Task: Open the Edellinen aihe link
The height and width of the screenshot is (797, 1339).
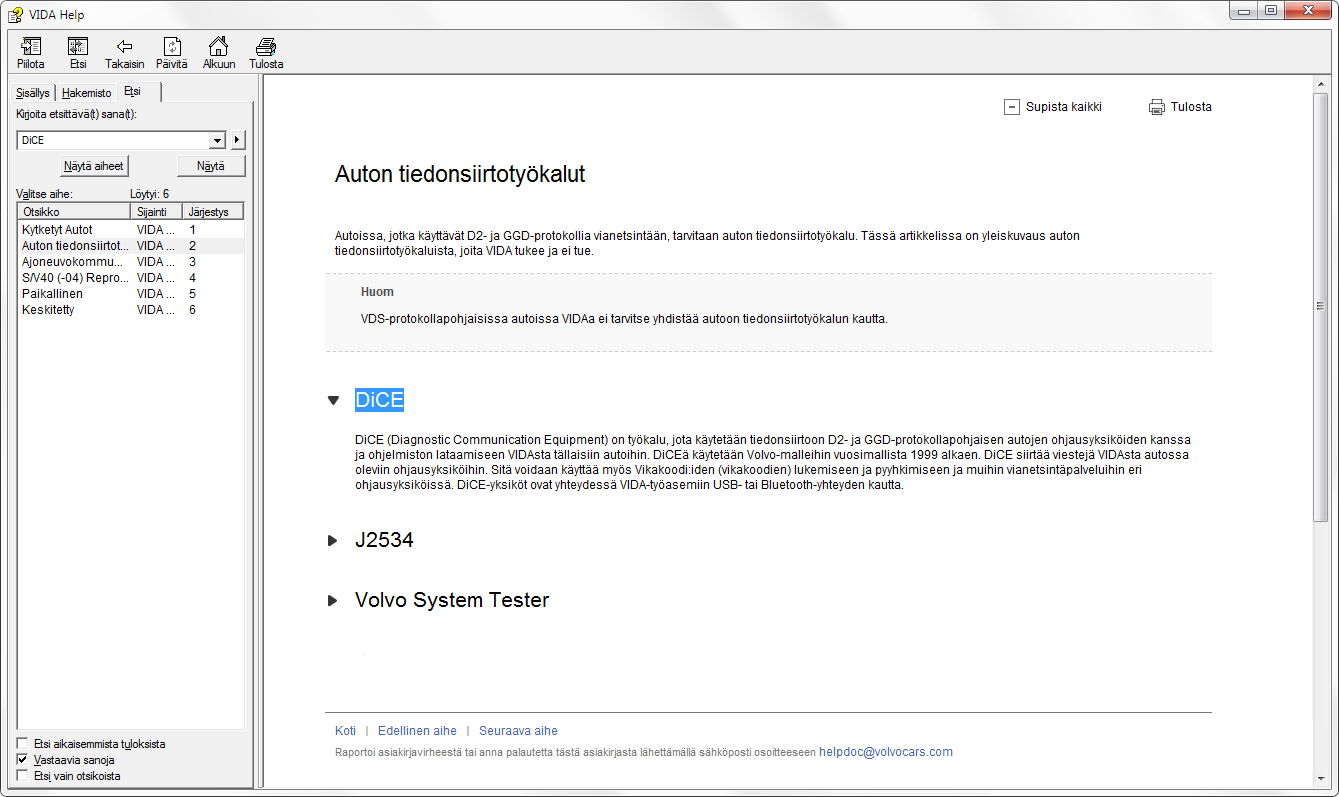Action: [417, 731]
